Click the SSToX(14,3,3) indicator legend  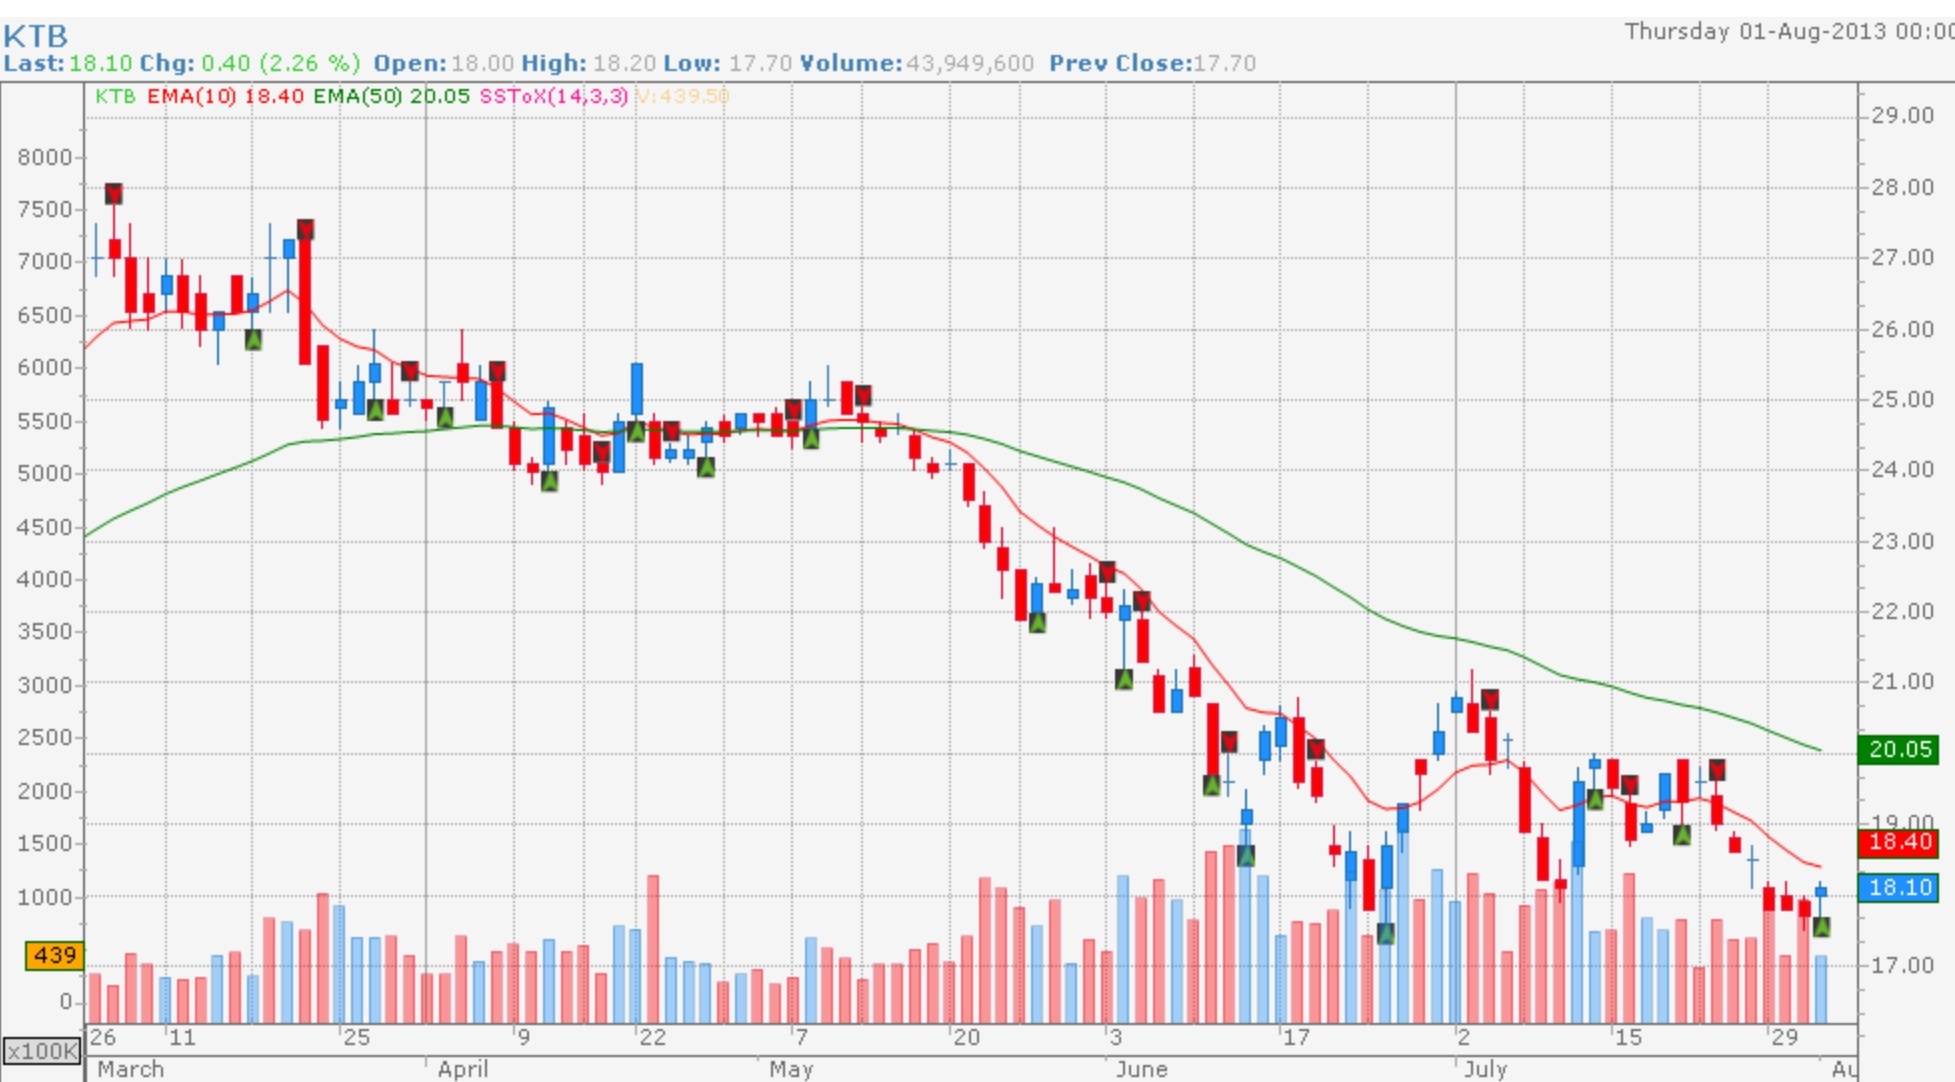coord(553,96)
